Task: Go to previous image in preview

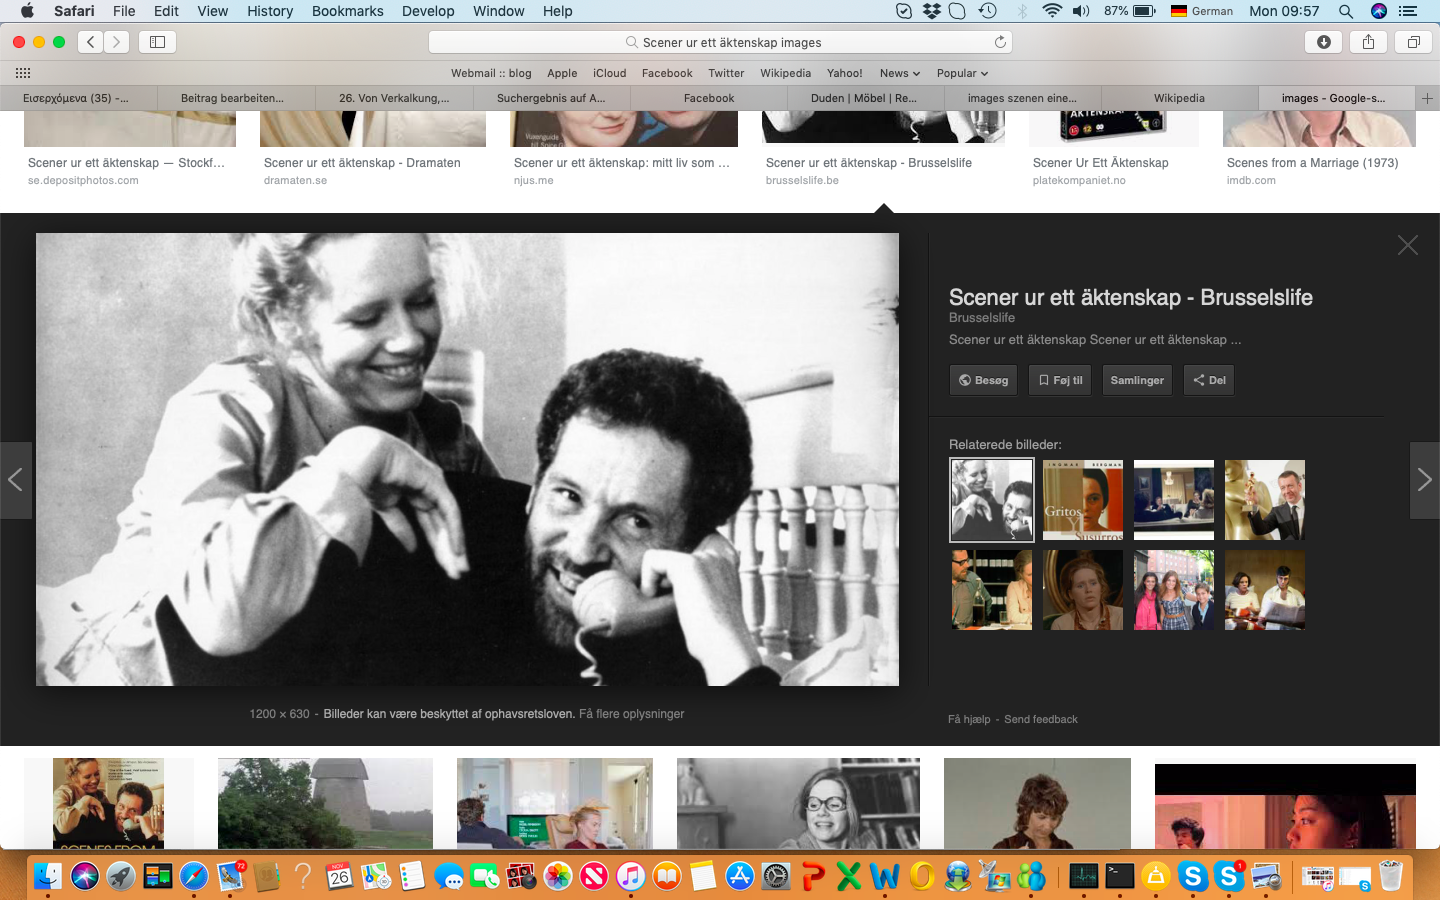Action: point(16,480)
